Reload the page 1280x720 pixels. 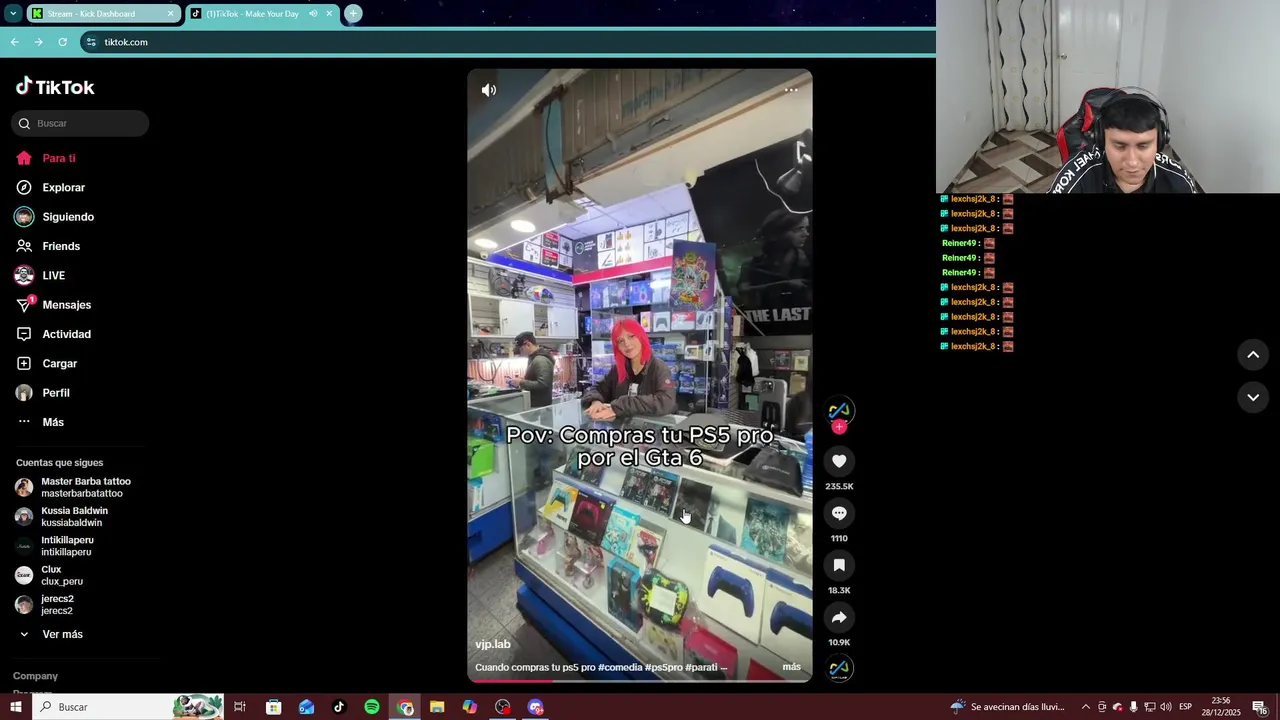pos(62,42)
